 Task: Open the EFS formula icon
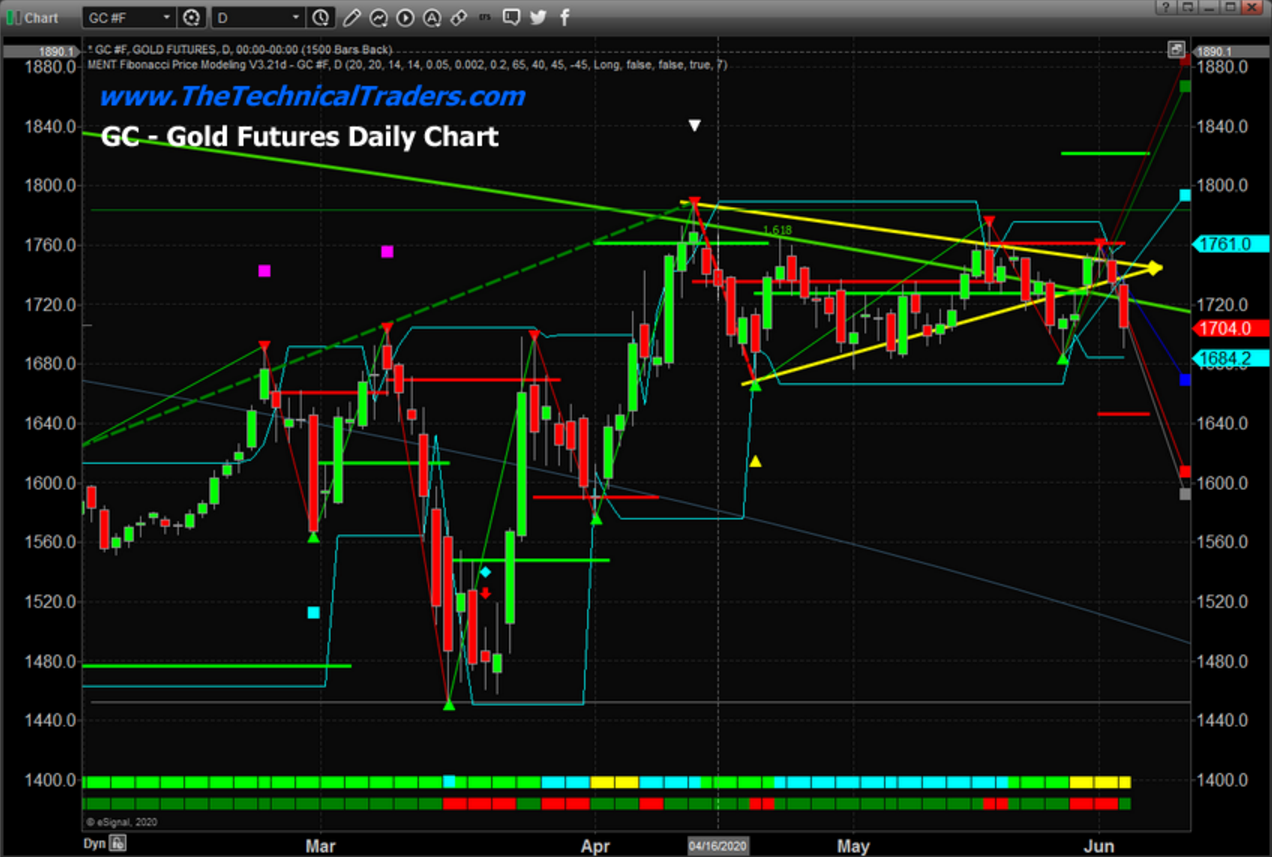click(485, 17)
